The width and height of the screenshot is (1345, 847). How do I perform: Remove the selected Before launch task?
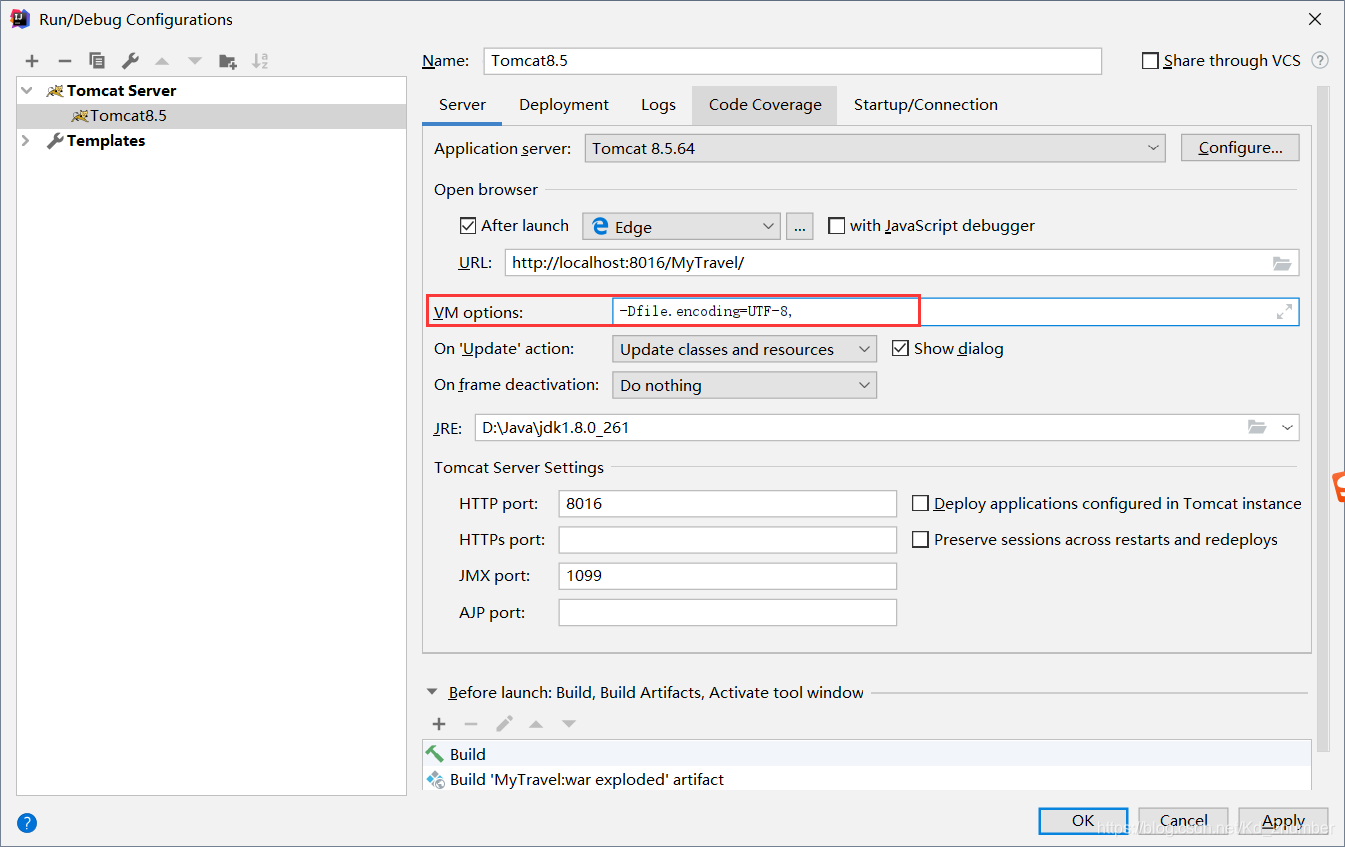tap(471, 724)
